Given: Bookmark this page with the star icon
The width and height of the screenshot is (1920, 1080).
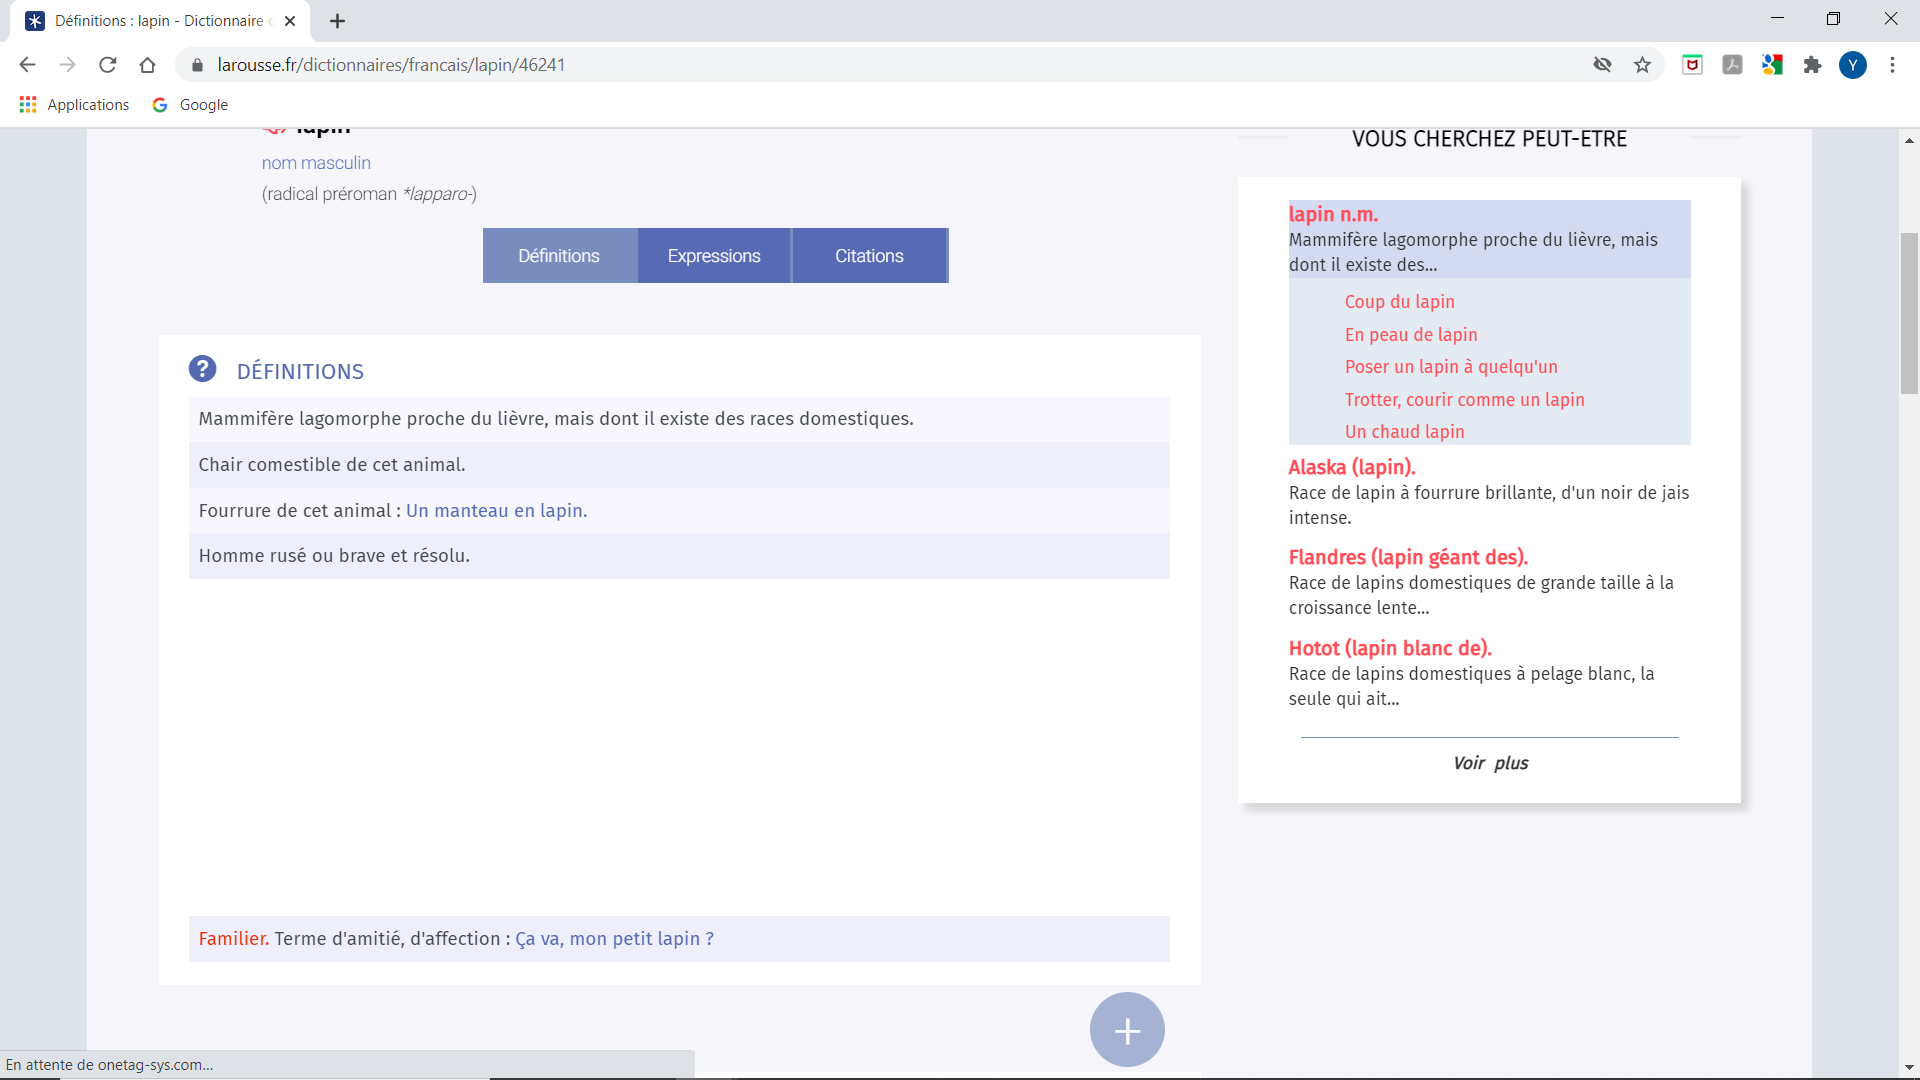Looking at the screenshot, I should pos(1642,65).
